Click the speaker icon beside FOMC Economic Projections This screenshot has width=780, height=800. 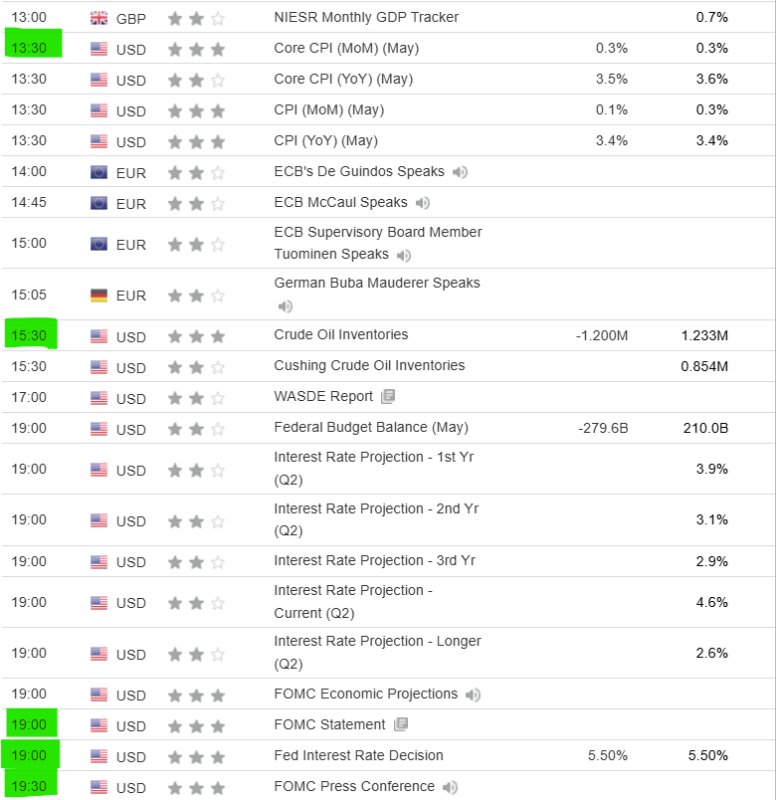tap(473, 694)
